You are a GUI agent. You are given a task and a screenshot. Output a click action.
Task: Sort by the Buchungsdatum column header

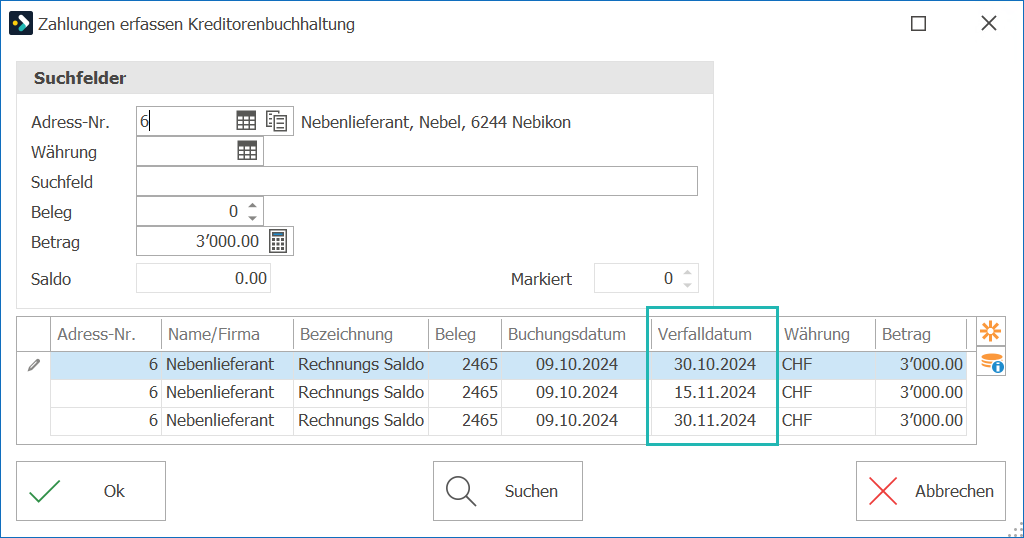pos(576,334)
